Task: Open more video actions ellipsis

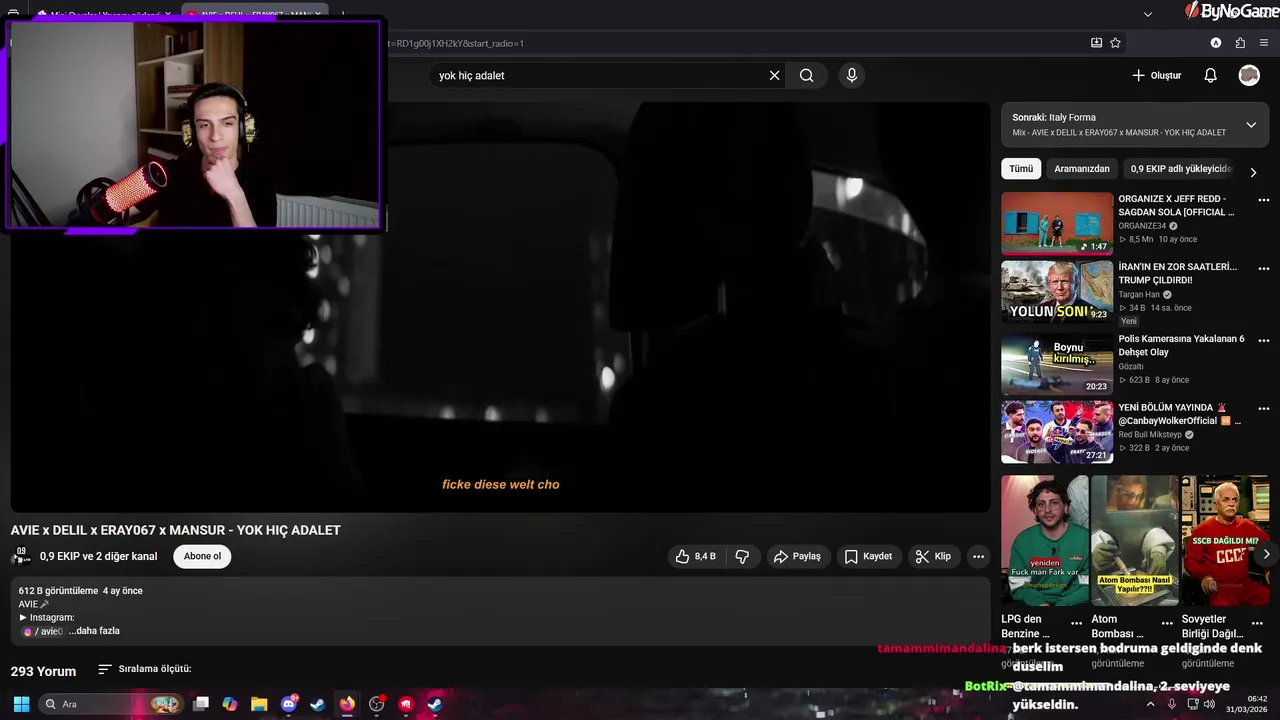Action: (x=978, y=556)
